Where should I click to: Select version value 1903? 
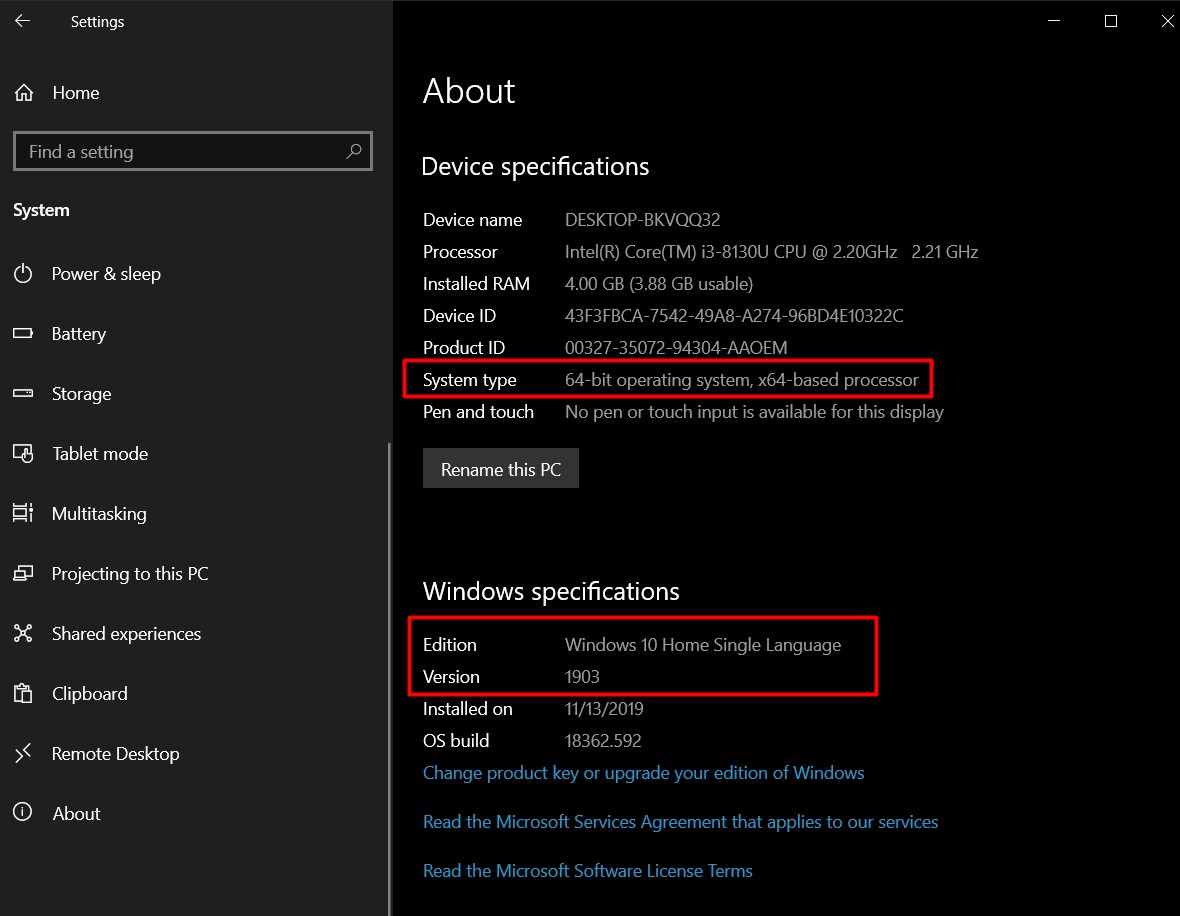(582, 677)
